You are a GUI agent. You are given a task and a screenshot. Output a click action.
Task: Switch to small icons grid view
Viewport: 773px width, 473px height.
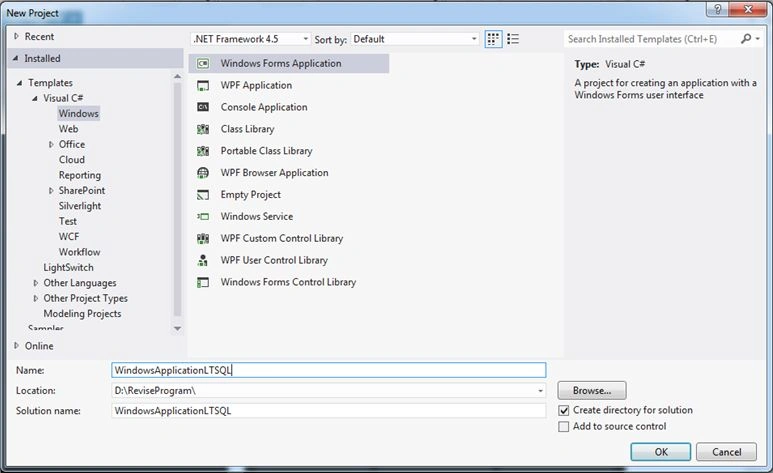pos(493,39)
